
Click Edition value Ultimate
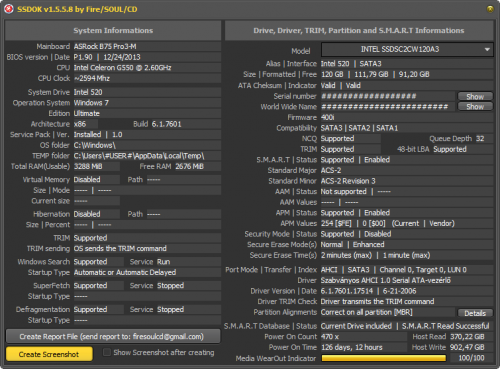(x=87, y=113)
